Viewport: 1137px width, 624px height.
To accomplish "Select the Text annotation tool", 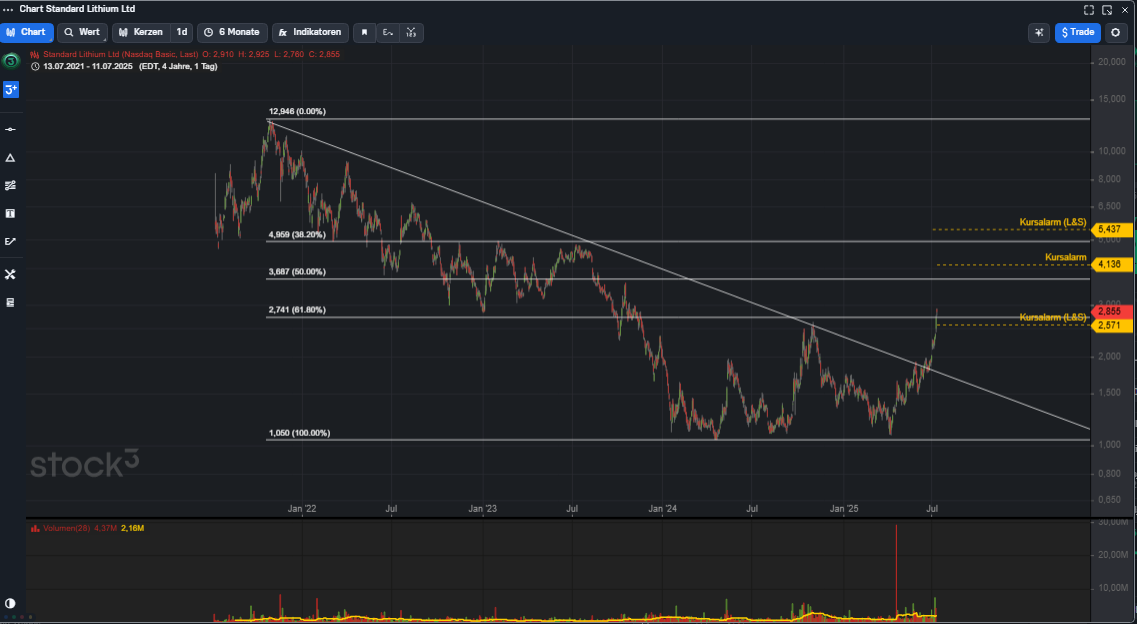I will coord(10,214).
